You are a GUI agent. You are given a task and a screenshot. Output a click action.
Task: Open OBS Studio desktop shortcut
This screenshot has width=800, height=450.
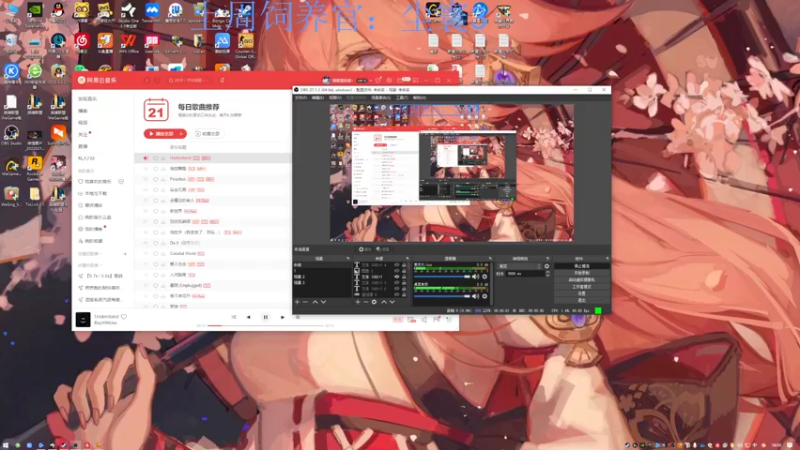[x=11, y=136]
